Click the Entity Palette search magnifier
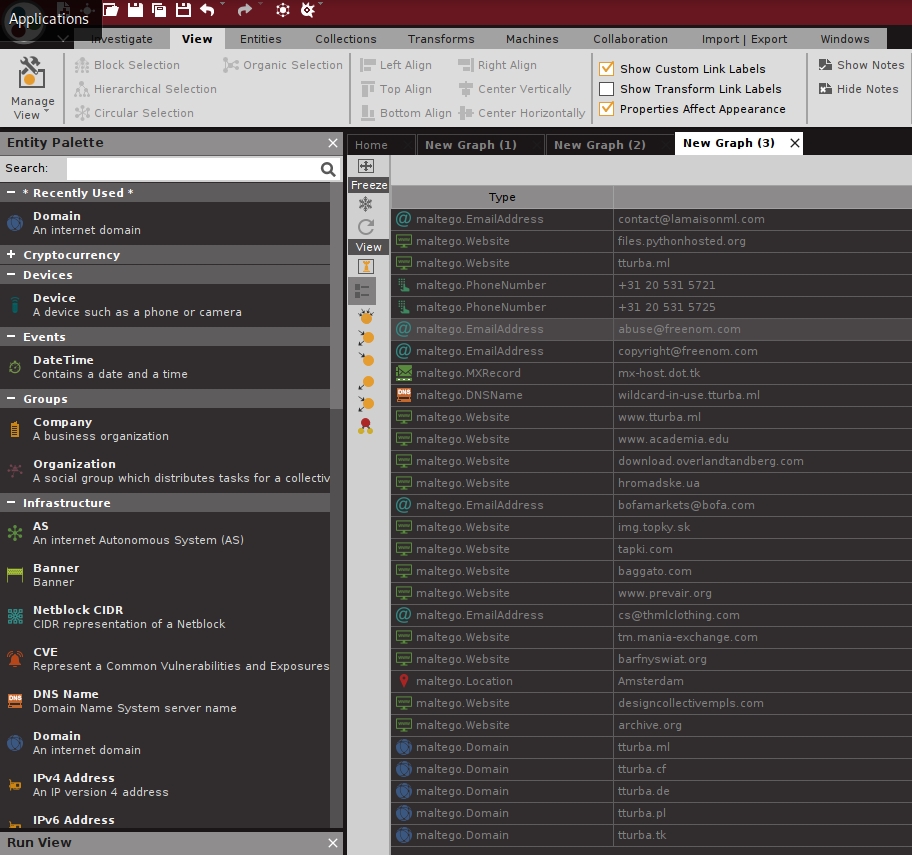912x855 pixels. click(328, 169)
